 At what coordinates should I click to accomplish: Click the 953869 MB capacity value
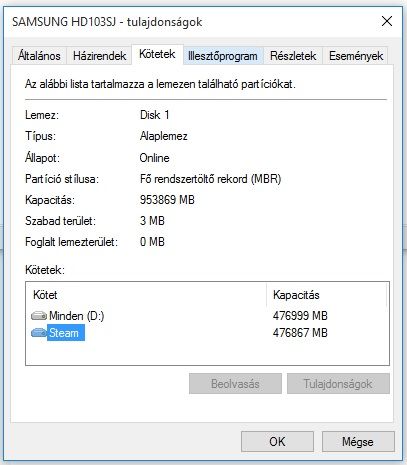click(167, 200)
